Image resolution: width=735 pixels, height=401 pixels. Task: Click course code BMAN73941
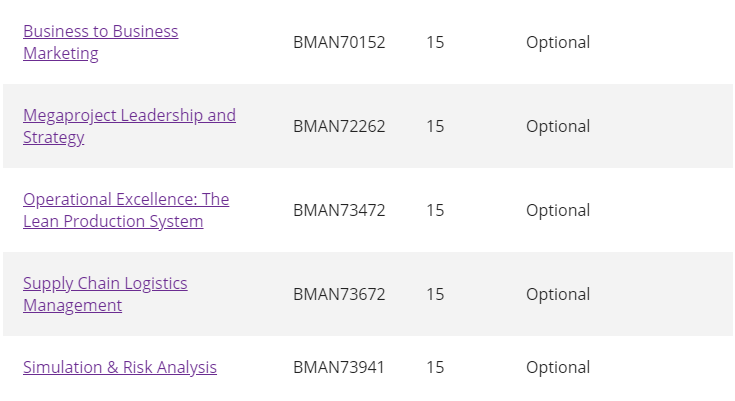[x=339, y=367]
